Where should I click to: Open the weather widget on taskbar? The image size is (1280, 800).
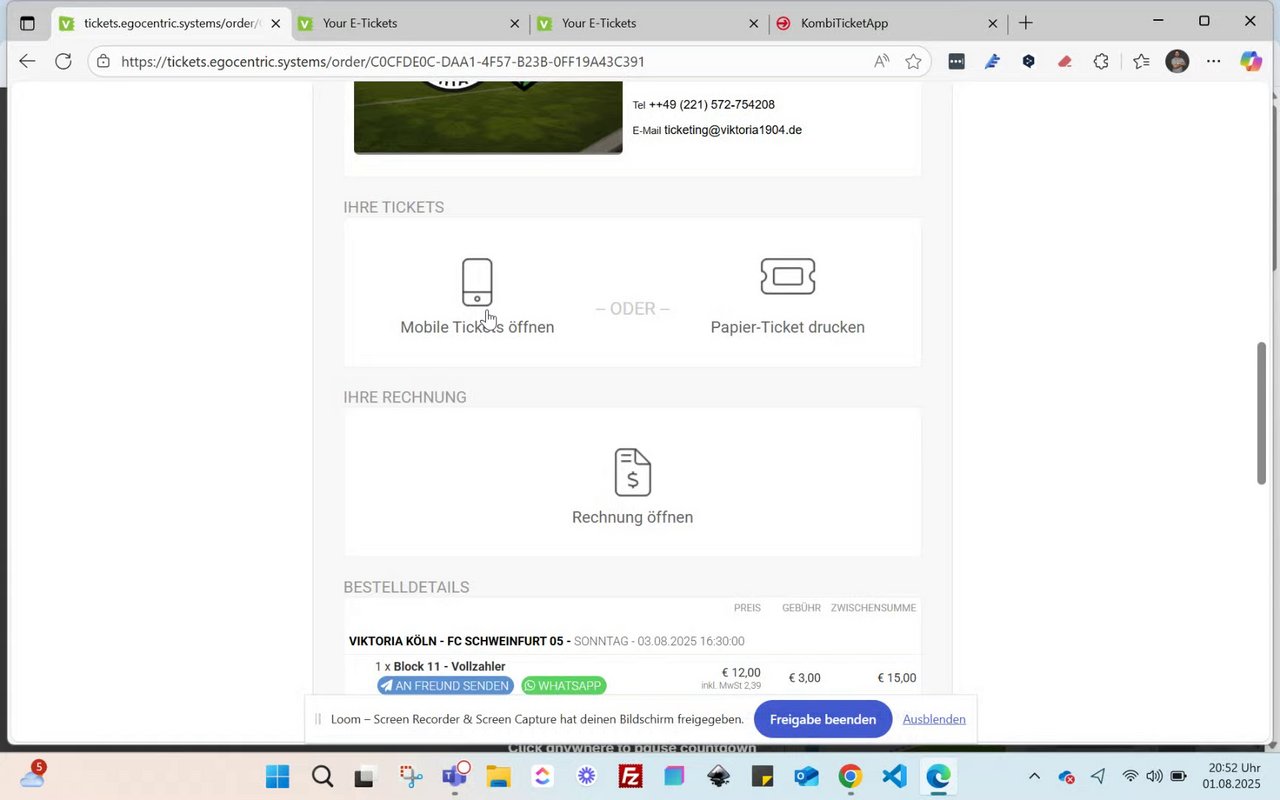pyautogui.click(x=32, y=775)
